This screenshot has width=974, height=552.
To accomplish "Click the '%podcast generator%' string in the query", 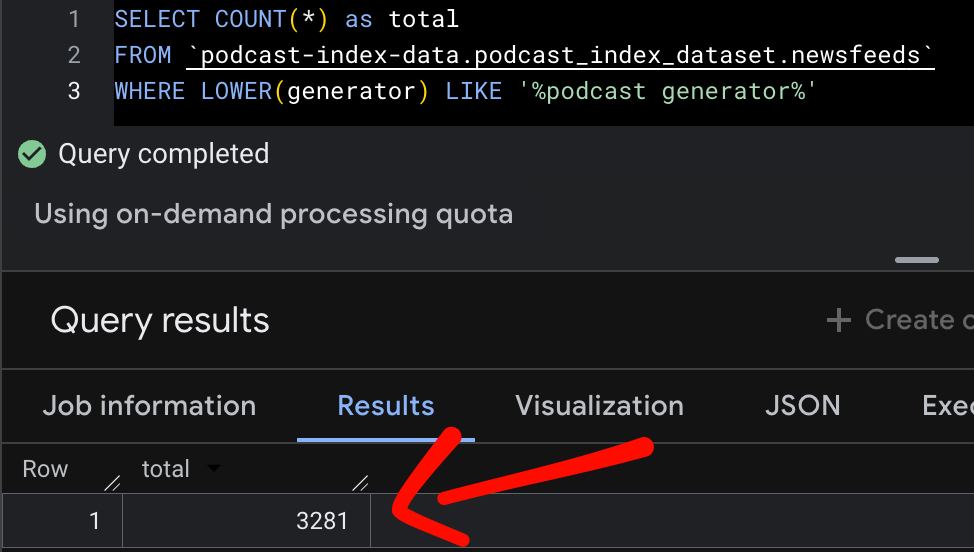I will pyautogui.click(x=668, y=91).
